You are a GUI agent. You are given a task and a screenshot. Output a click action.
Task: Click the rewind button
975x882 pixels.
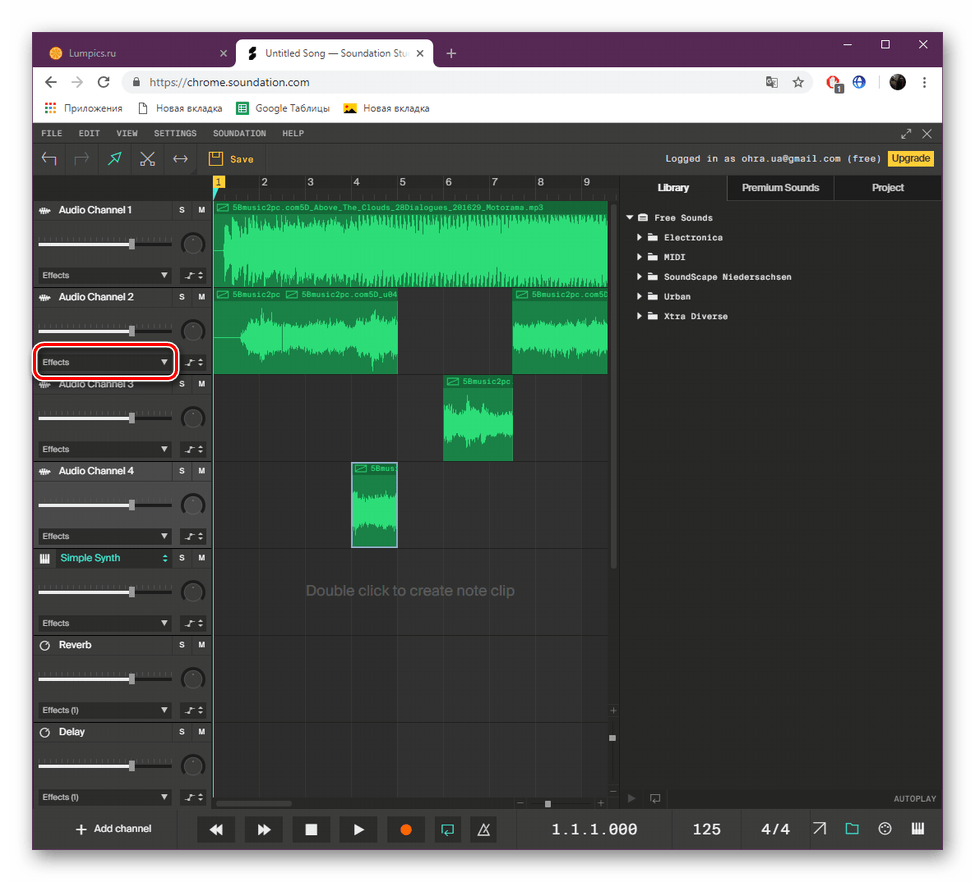(x=216, y=829)
